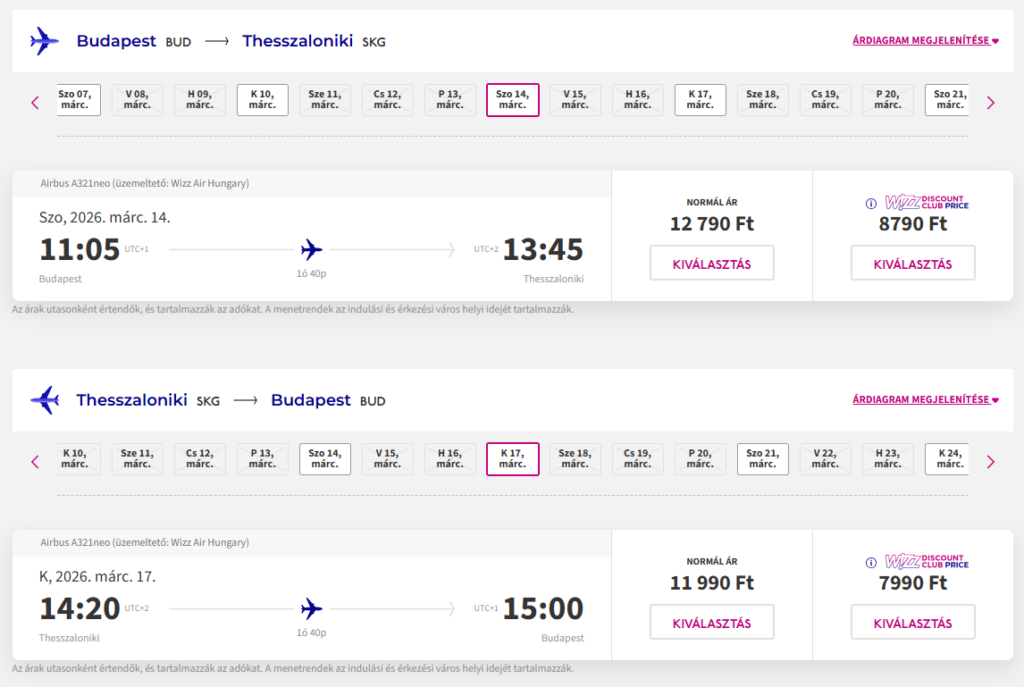Select outbound date K 10, márc.

tap(262, 100)
